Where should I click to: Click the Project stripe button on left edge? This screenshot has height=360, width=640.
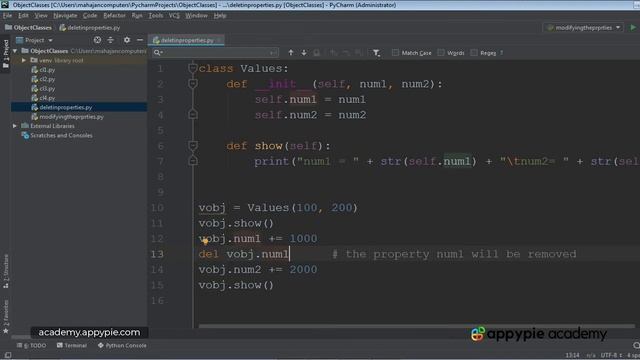[x=6, y=53]
